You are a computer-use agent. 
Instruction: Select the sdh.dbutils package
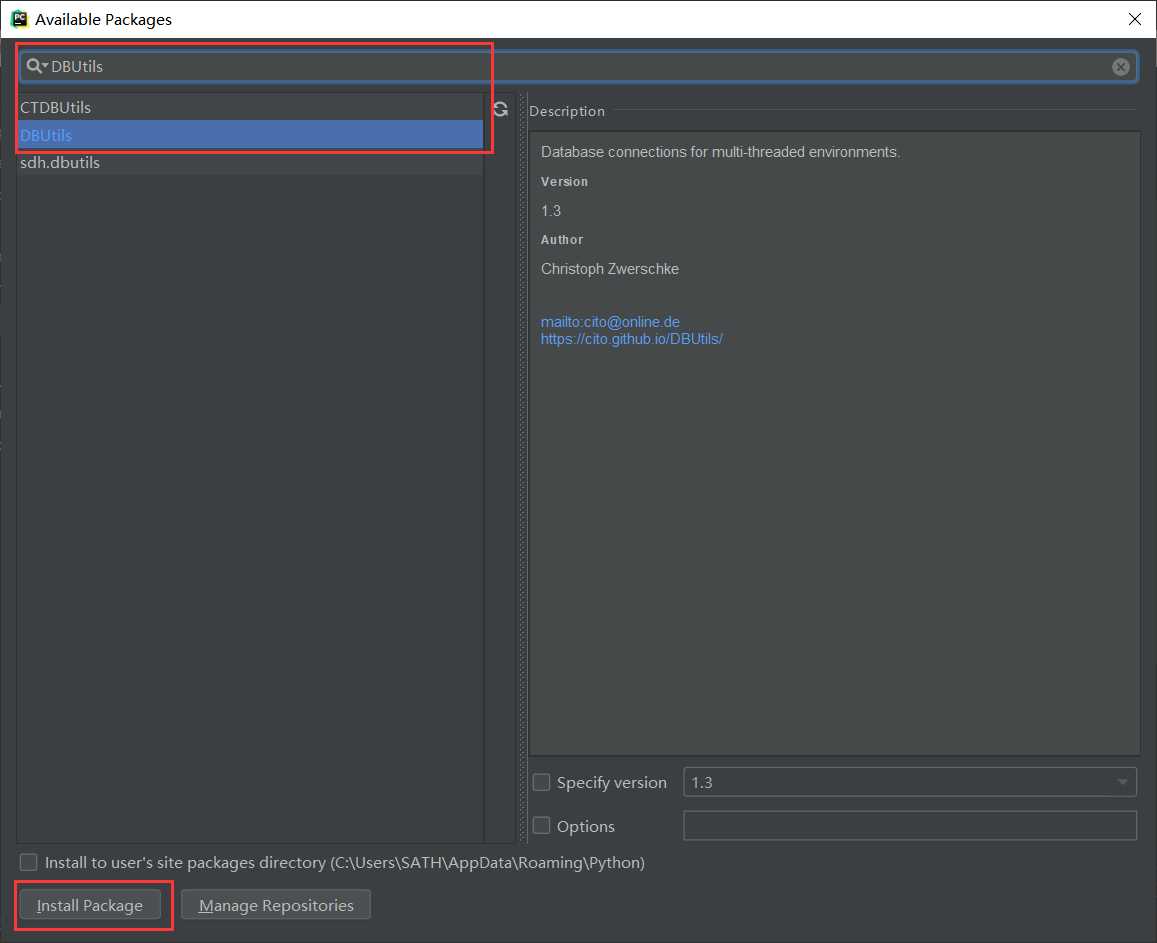pyautogui.click(x=250, y=162)
